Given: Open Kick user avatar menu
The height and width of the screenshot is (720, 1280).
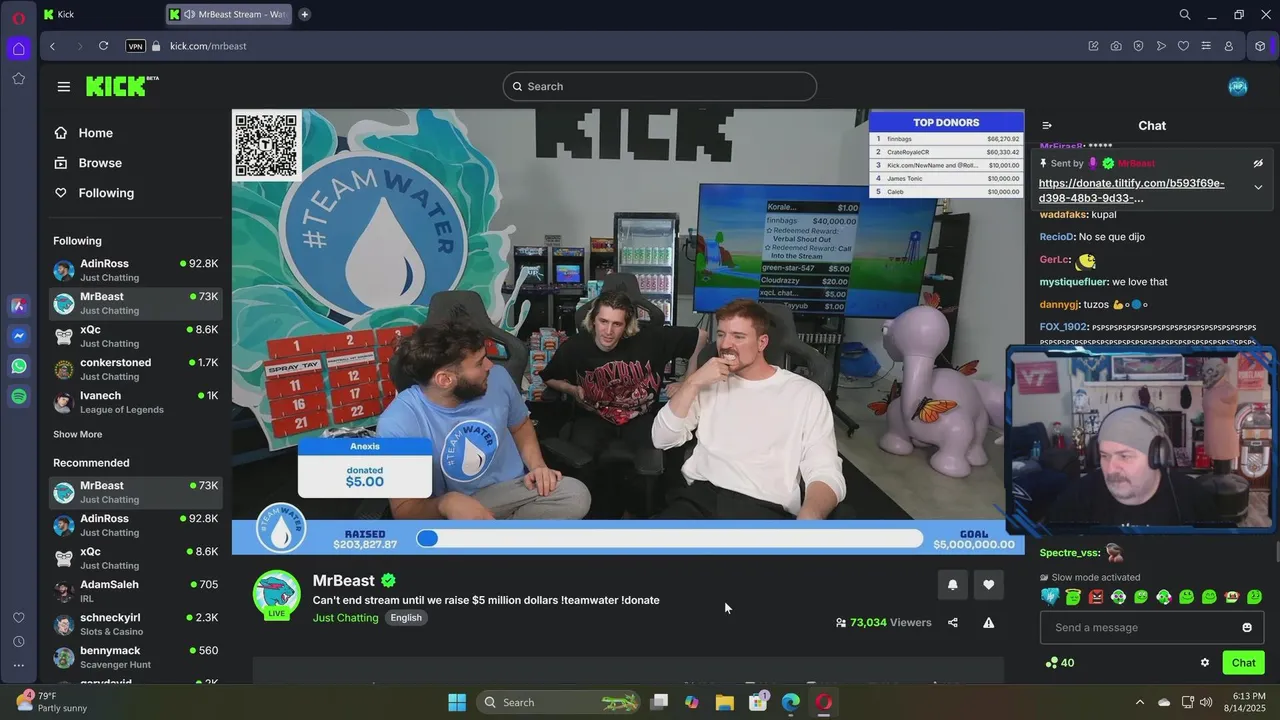Looking at the screenshot, I should coord(1238,86).
